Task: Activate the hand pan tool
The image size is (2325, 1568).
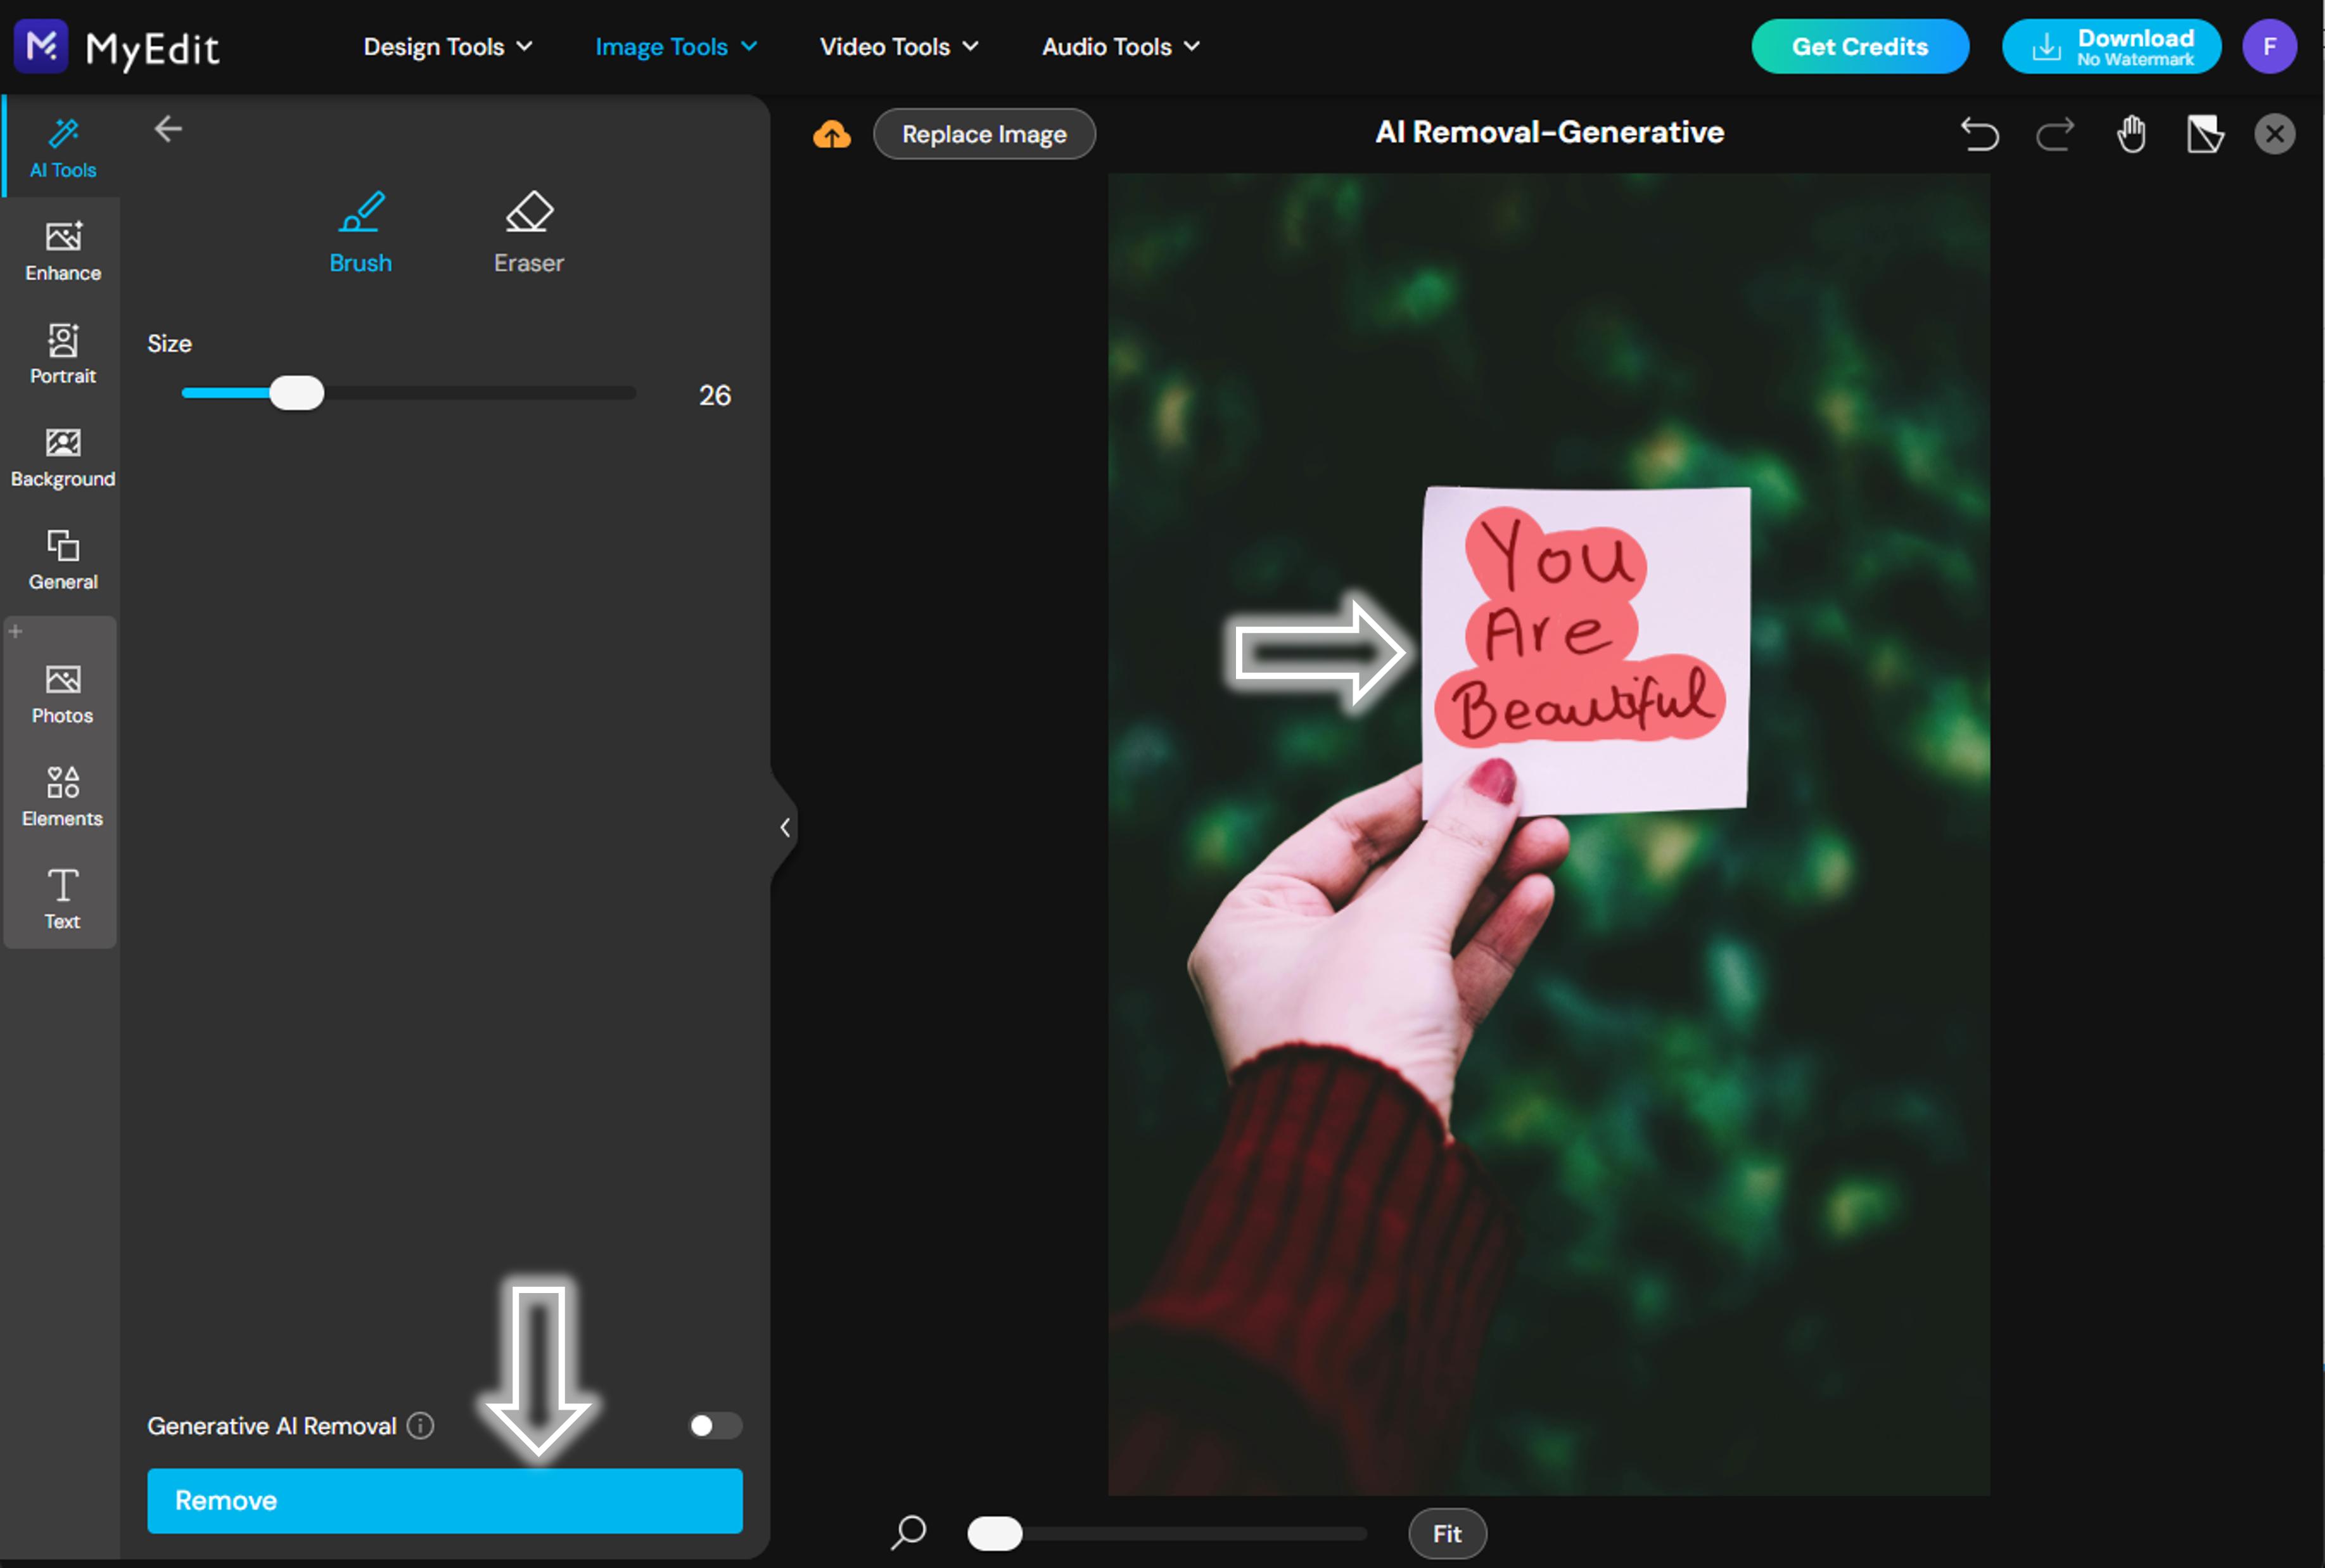Action: point(2131,133)
